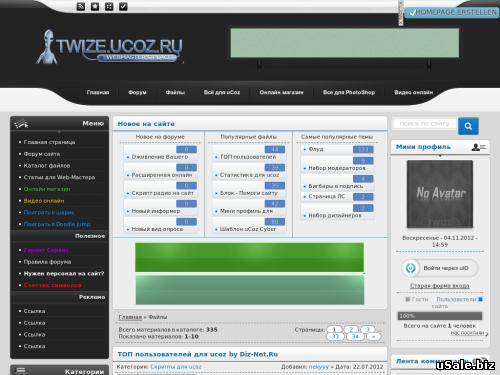Image resolution: width=500 pixels, height=375 pixels.
Task: Click the sitemap grid icon at top
Action: [109, 6]
